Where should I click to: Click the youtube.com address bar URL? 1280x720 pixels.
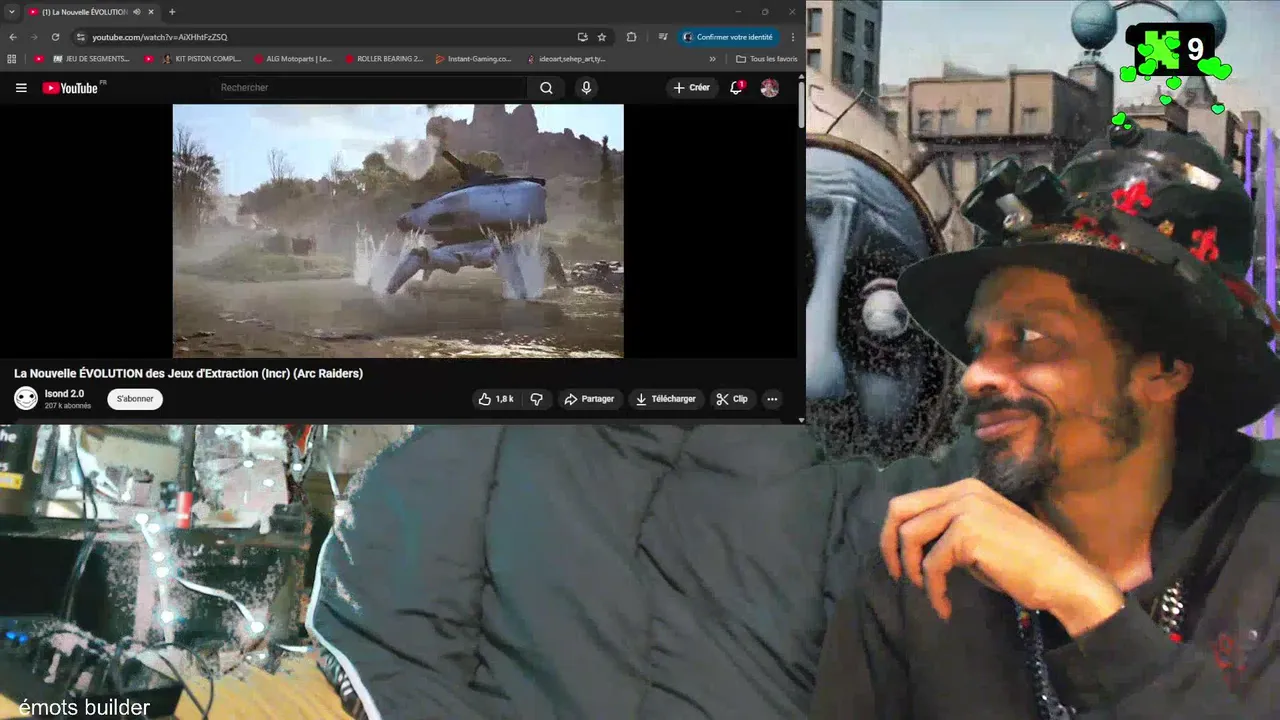(160, 37)
